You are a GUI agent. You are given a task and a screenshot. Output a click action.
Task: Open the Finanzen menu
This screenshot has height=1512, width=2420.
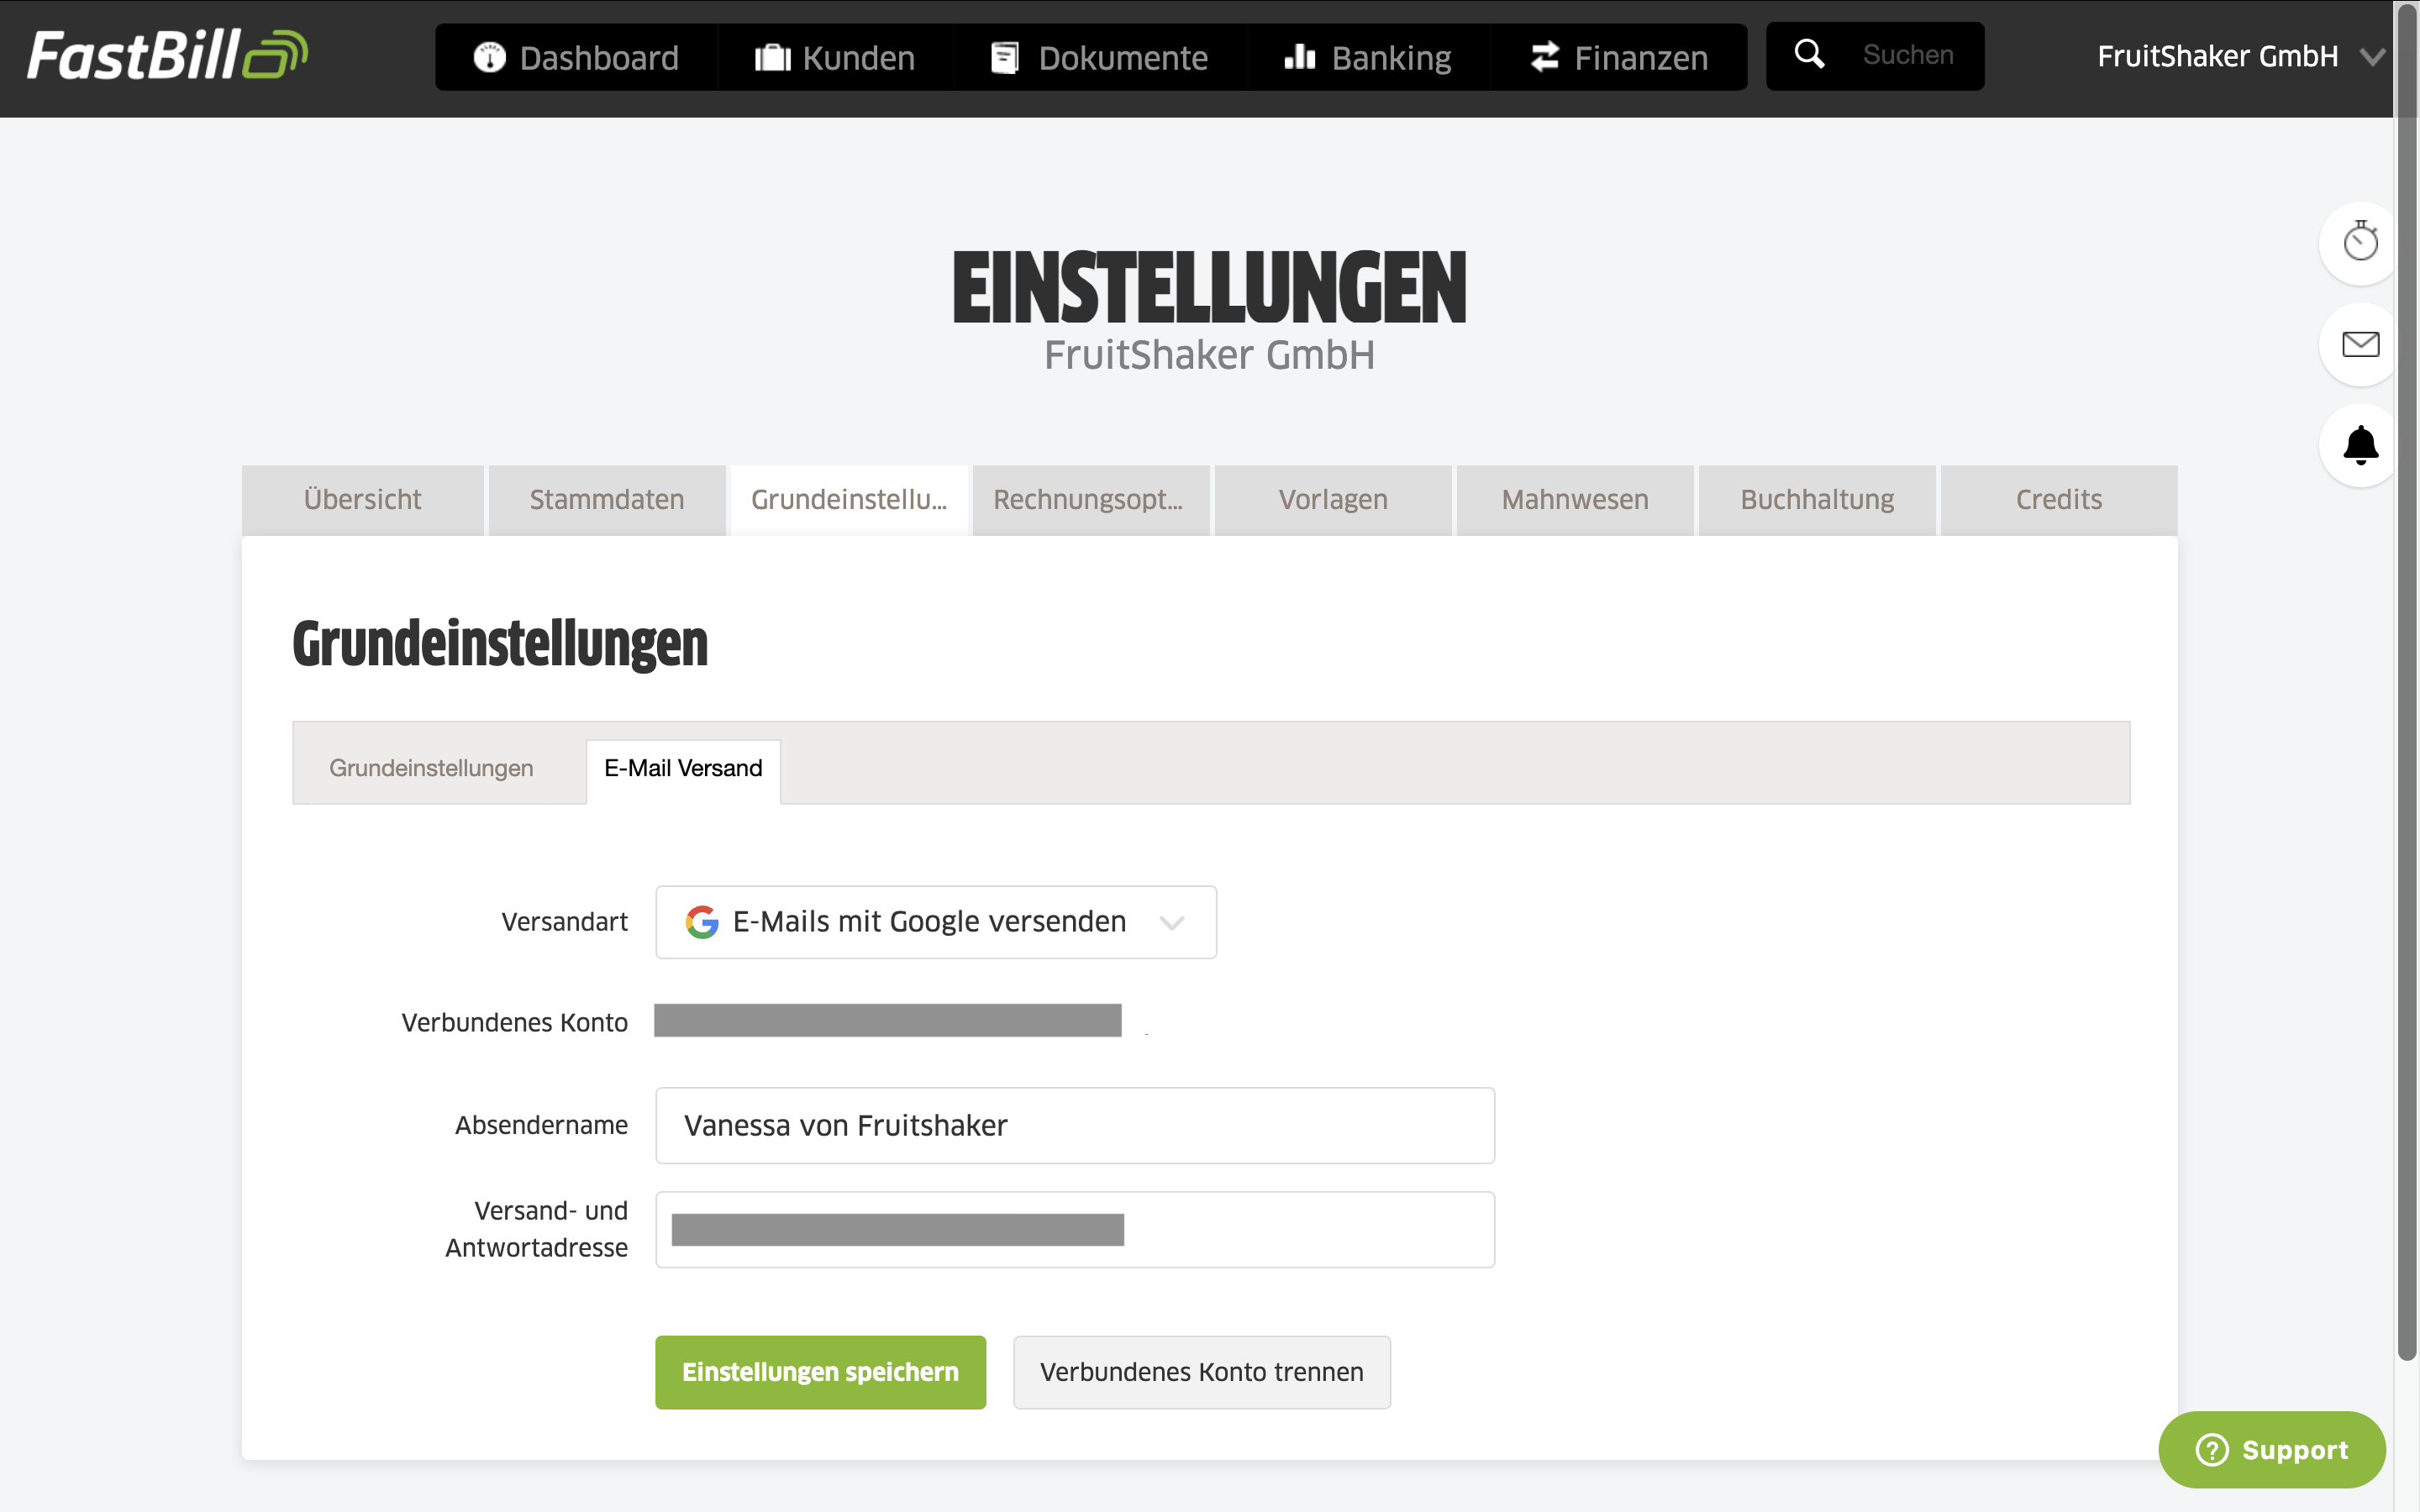coord(1619,58)
